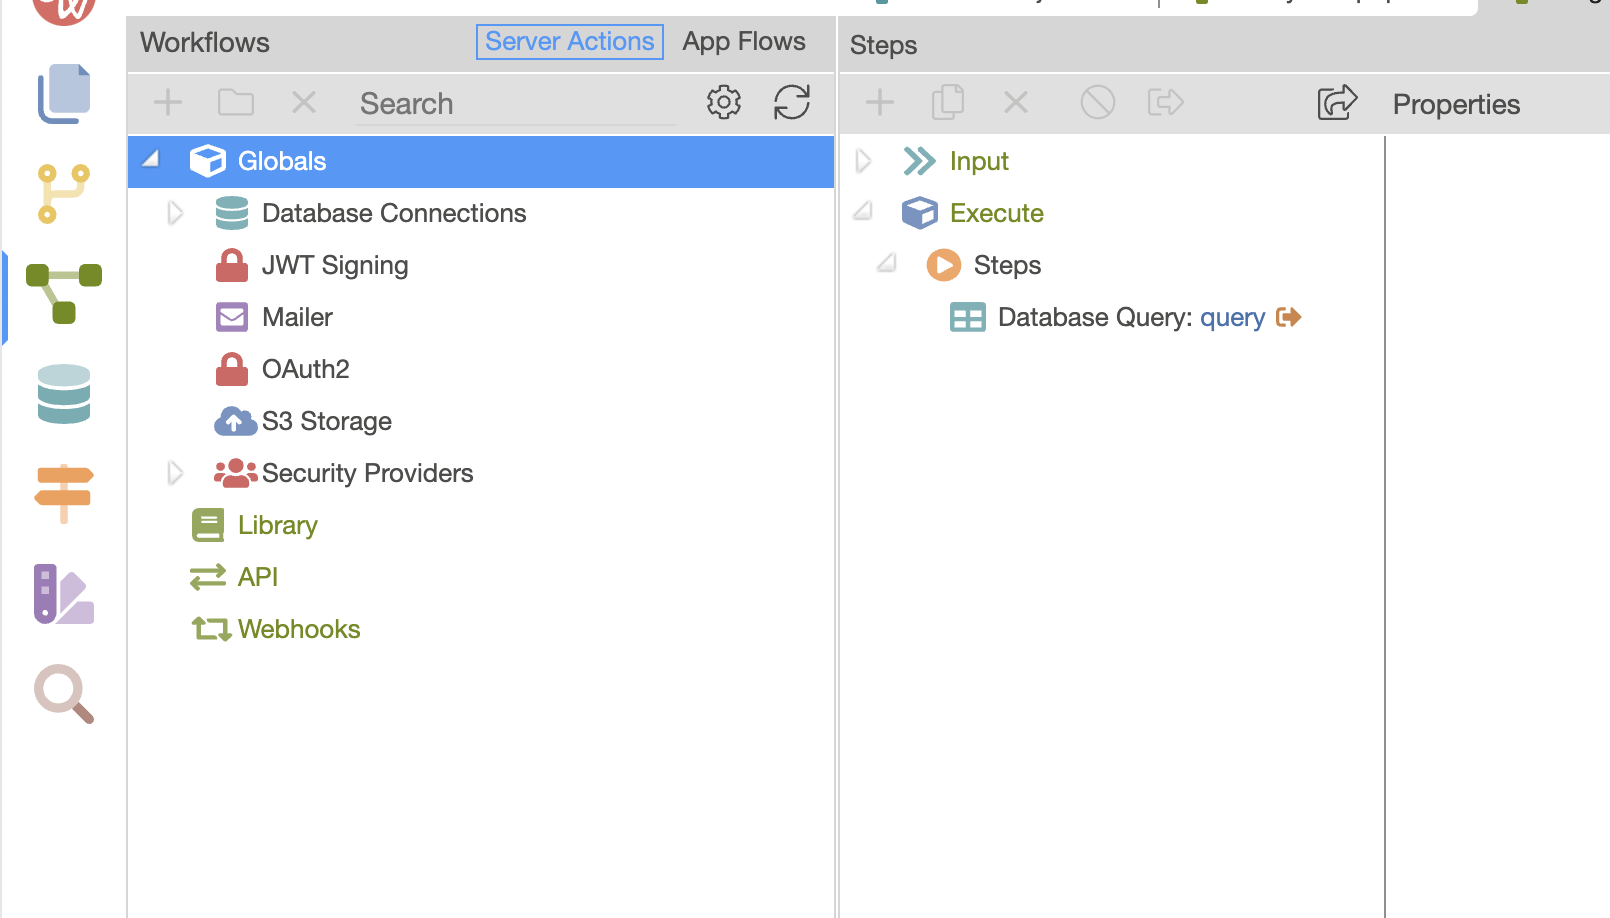The height and width of the screenshot is (918, 1610).
Task: Click the workflows settings gear icon
Action: 723,103
